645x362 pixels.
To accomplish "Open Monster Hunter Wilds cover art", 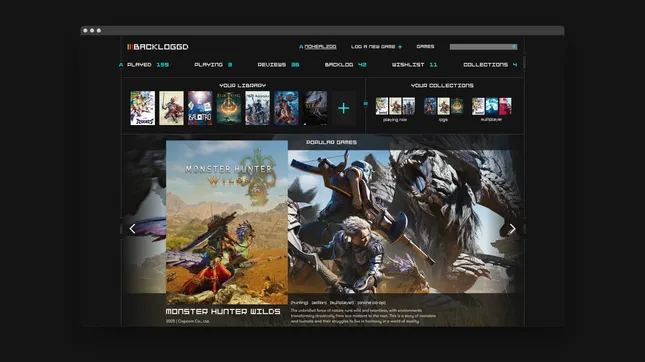I will click(x=227, y=222).
